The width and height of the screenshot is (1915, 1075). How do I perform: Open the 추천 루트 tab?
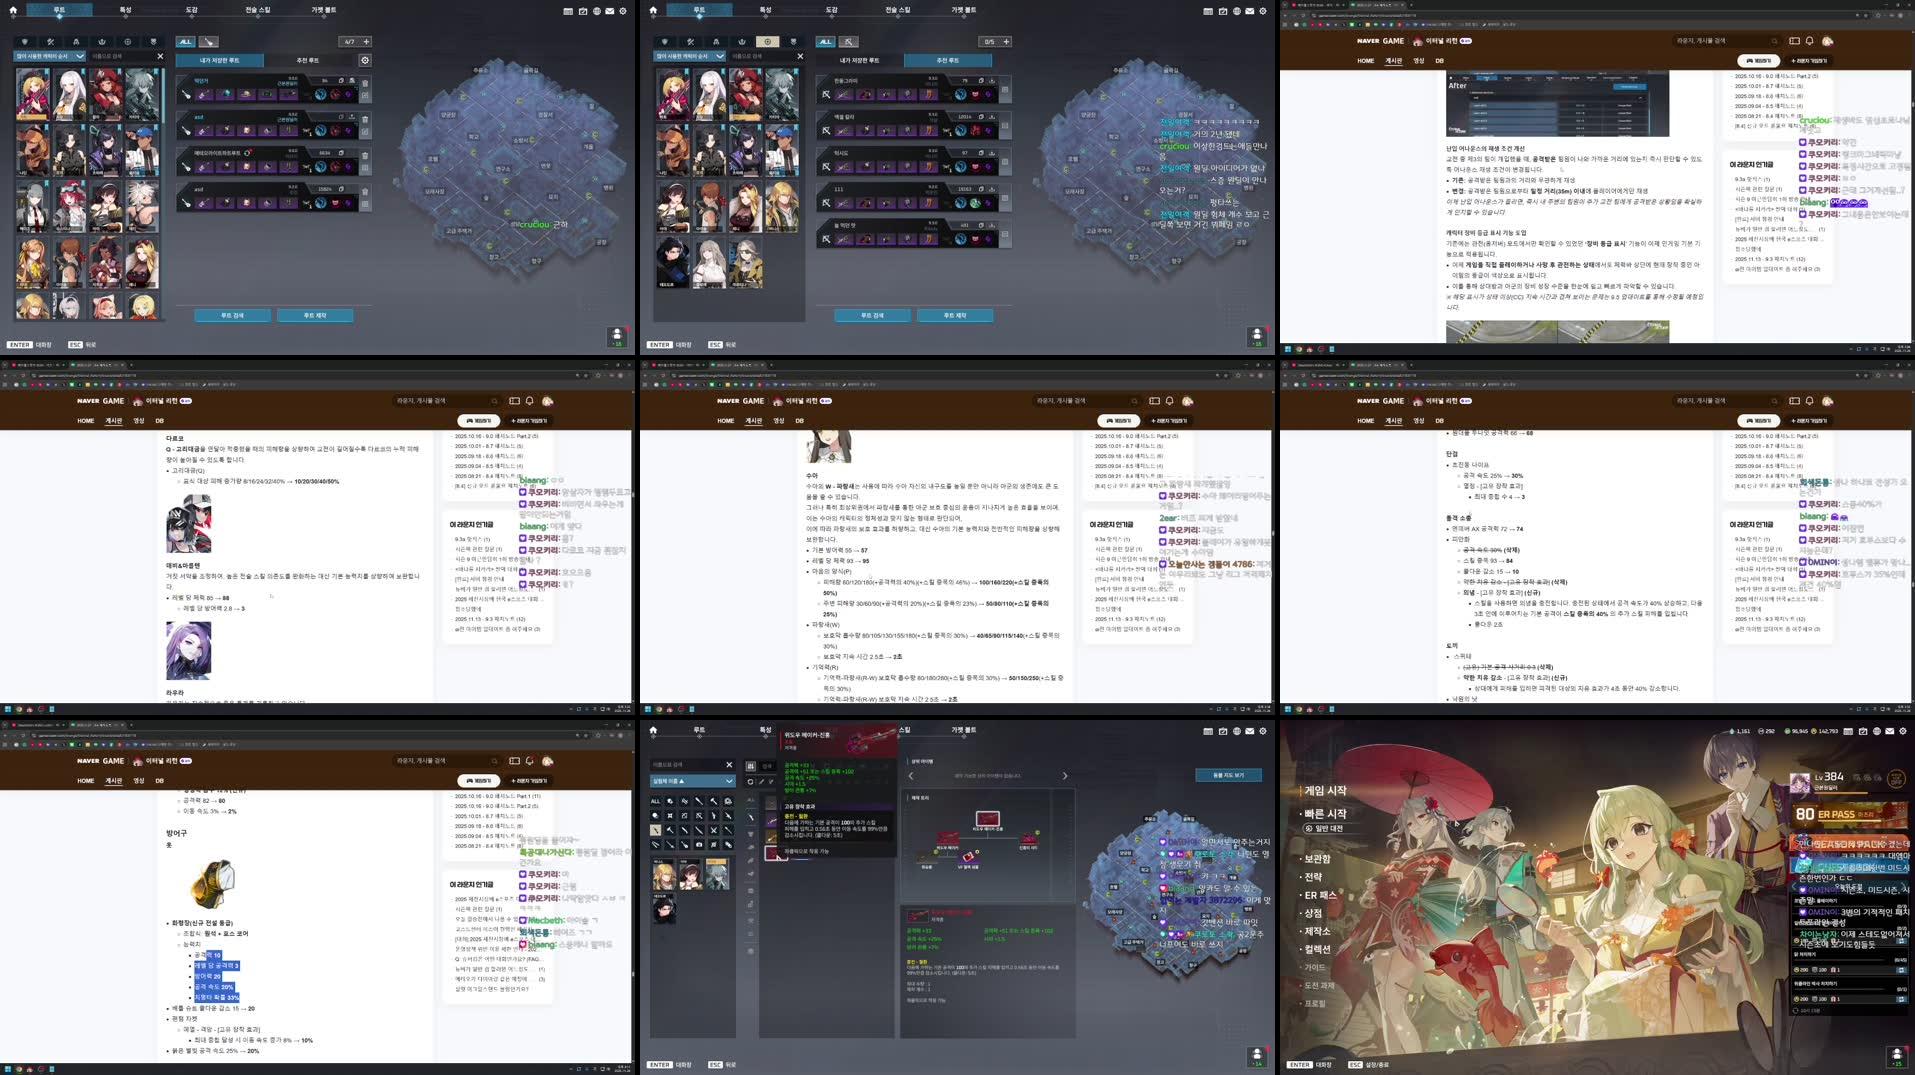tap(308, 59)
